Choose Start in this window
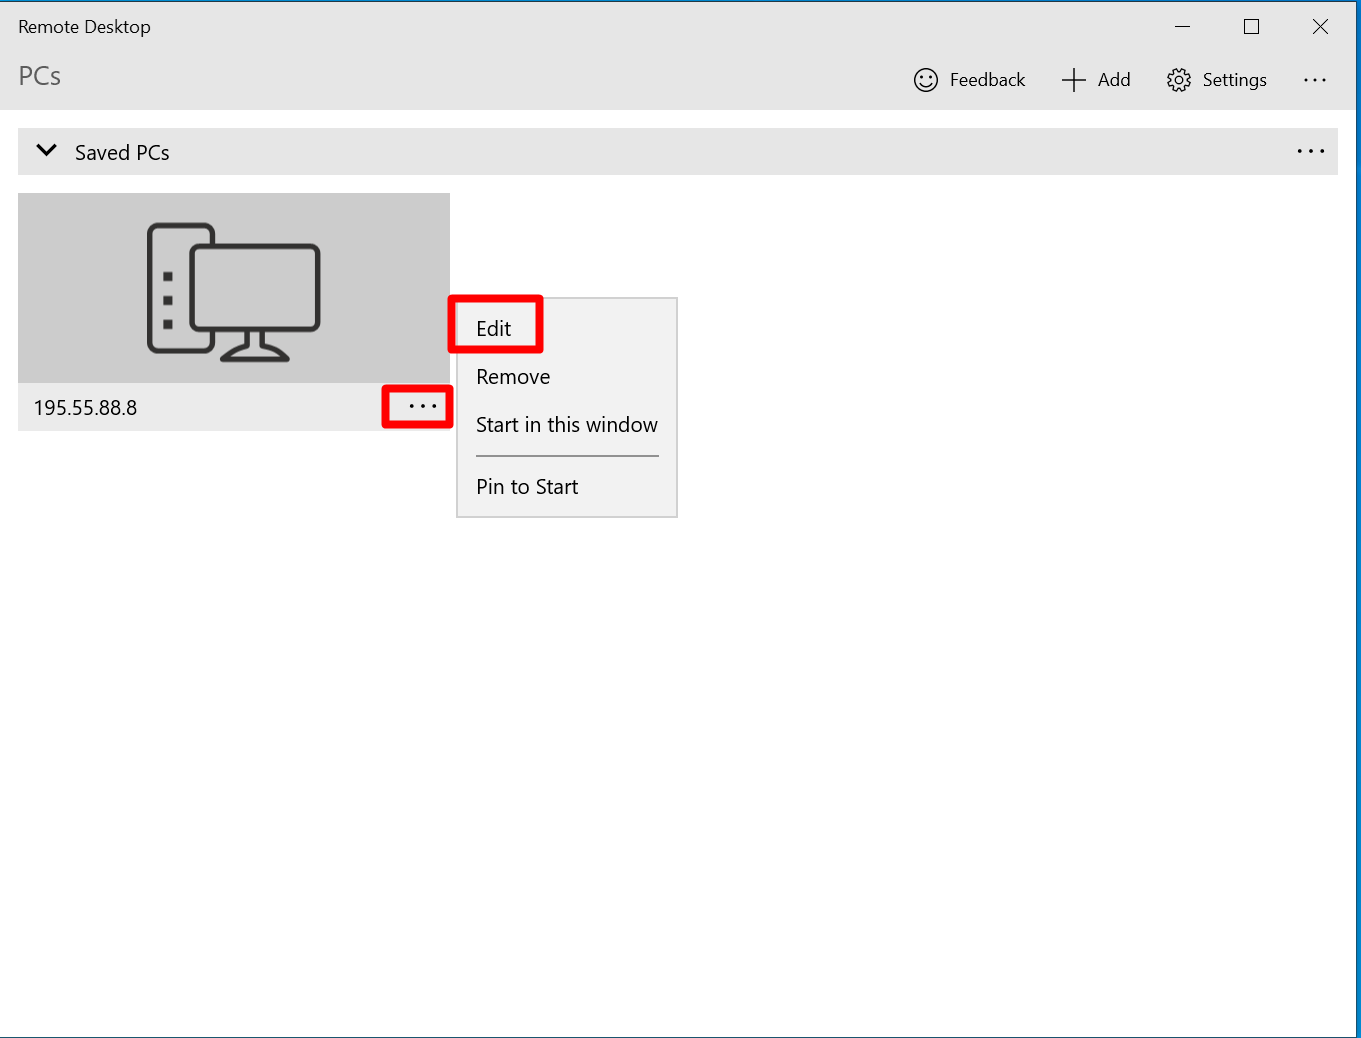Viewport: 1361px width, 1038px height. (566, 425)
